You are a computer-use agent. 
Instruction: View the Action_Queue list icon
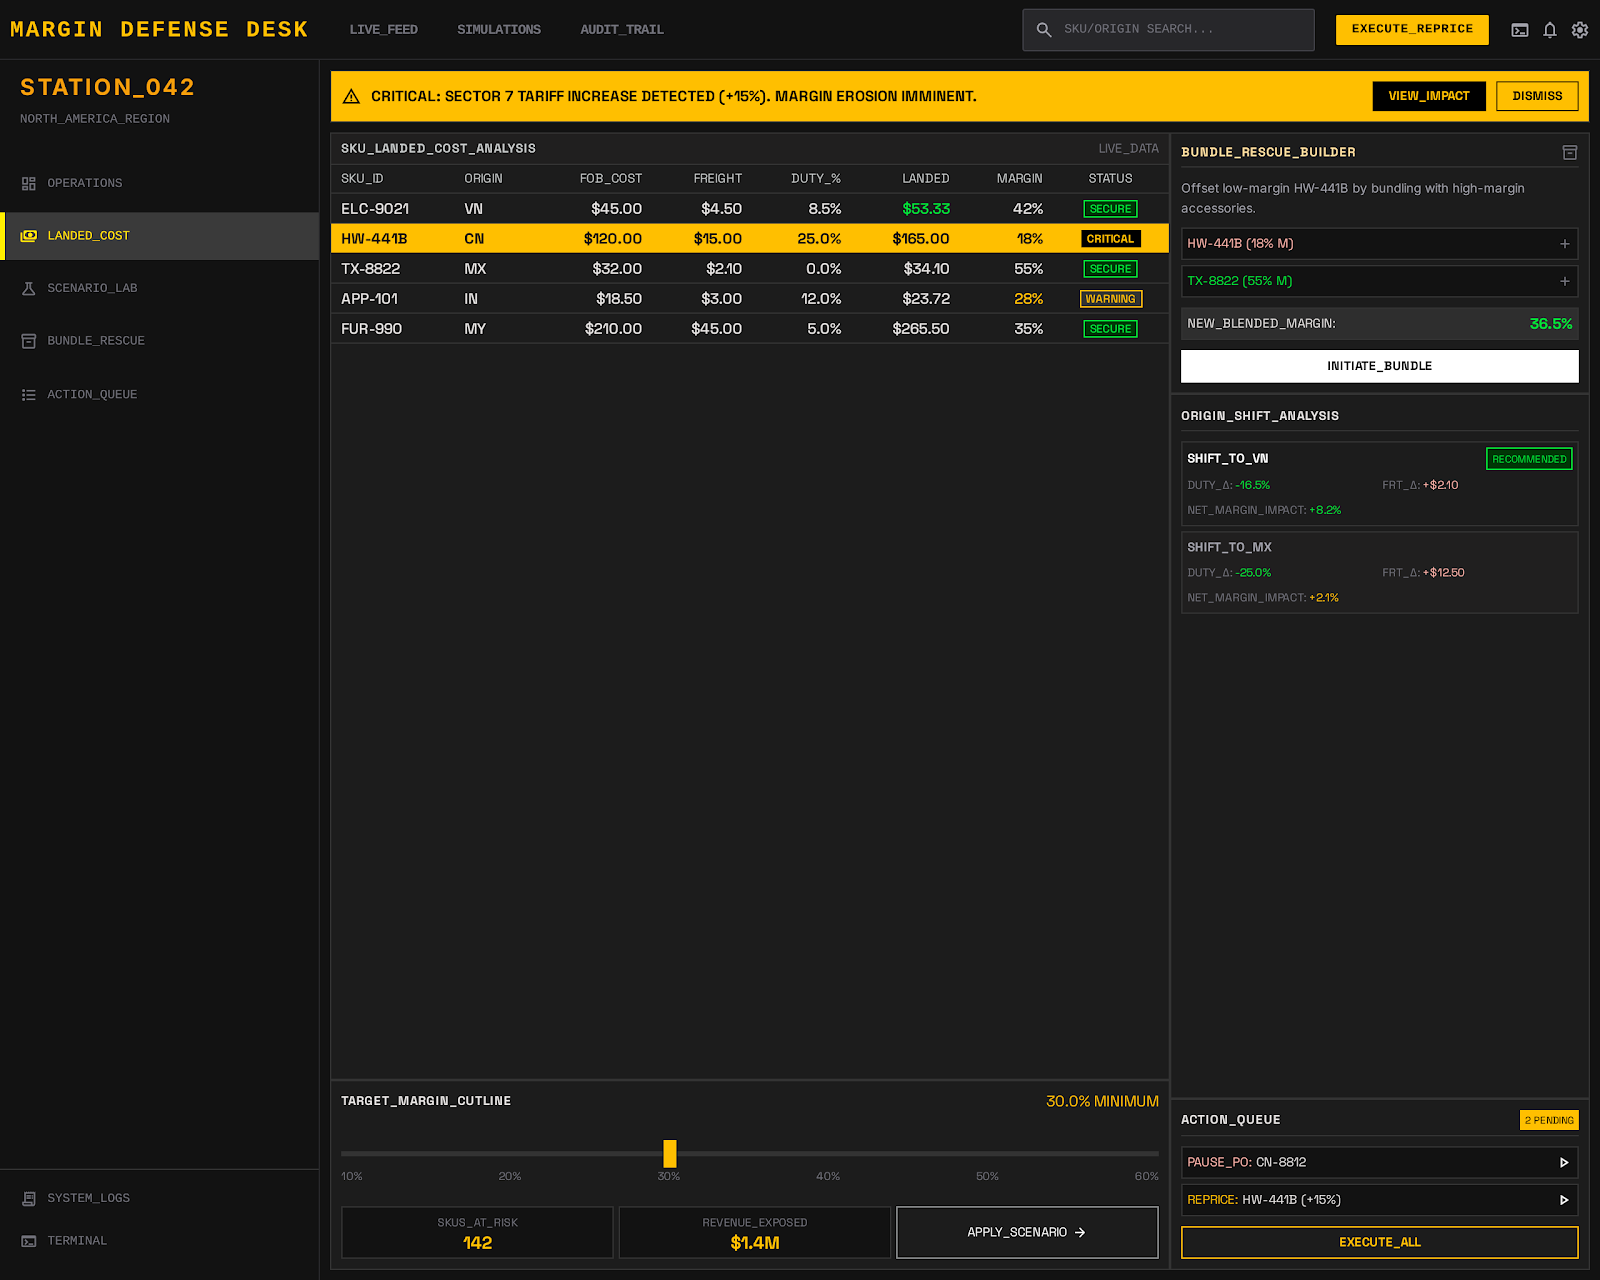(x=29, y=394)
